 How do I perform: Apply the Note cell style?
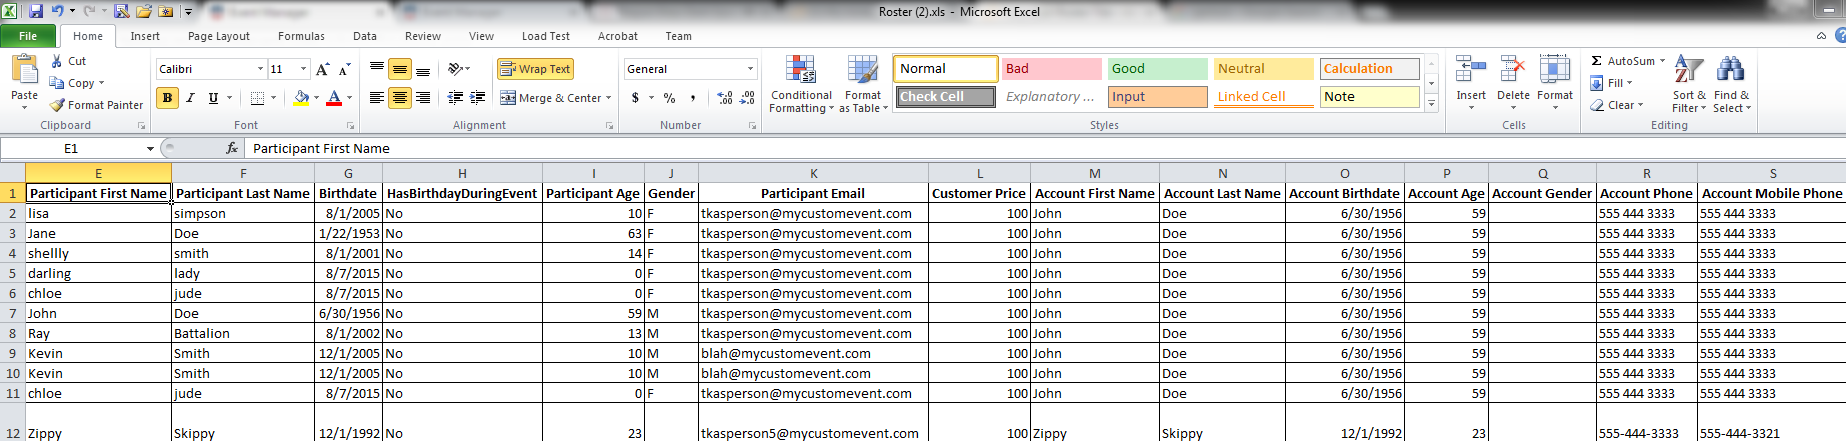click(x=1369, y=97)
